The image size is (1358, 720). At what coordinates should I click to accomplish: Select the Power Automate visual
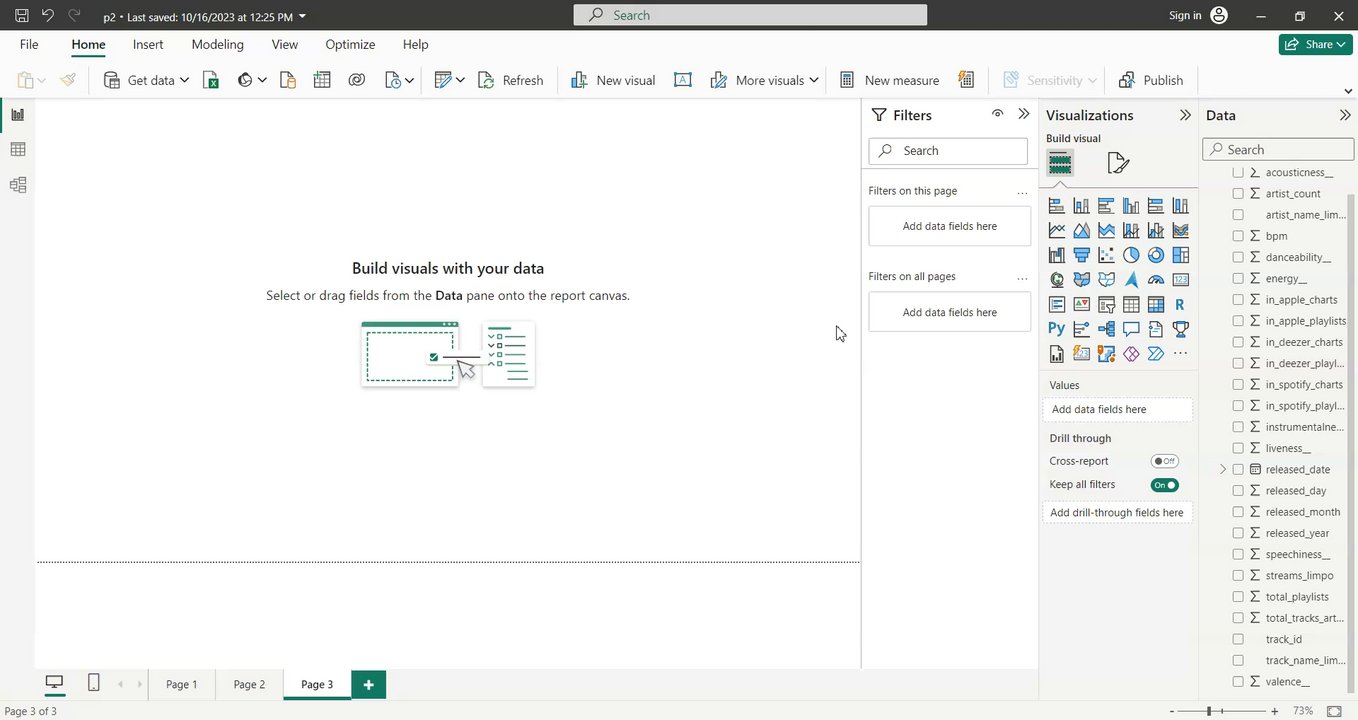[1156, 354]
